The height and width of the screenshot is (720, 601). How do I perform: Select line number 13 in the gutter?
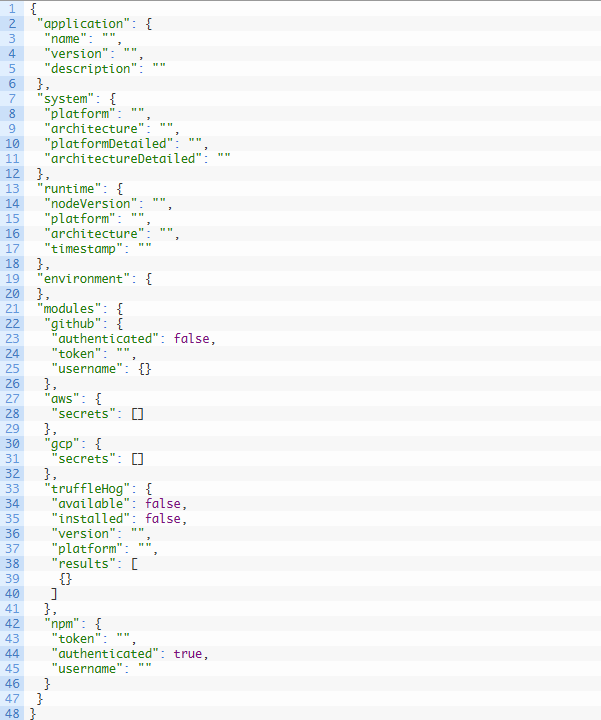pyautogui.click(x=14, y=187)
